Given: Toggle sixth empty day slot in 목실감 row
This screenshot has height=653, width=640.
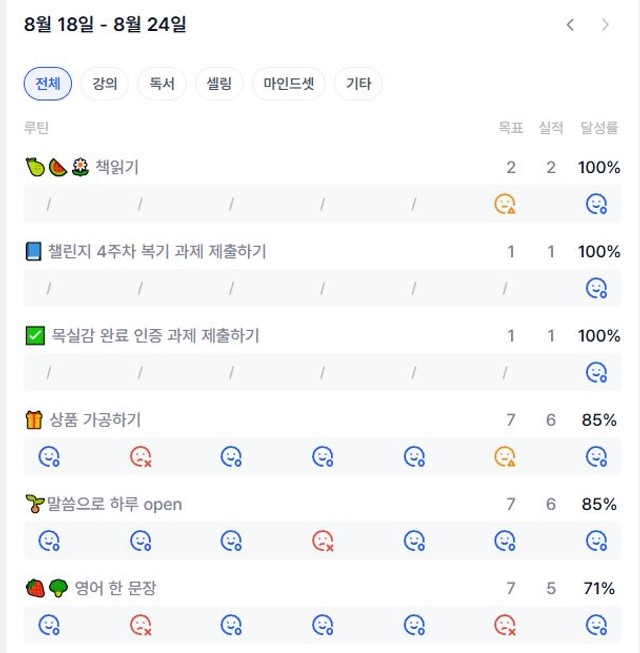Looking at the screenshot, I should tap(505, 372).
